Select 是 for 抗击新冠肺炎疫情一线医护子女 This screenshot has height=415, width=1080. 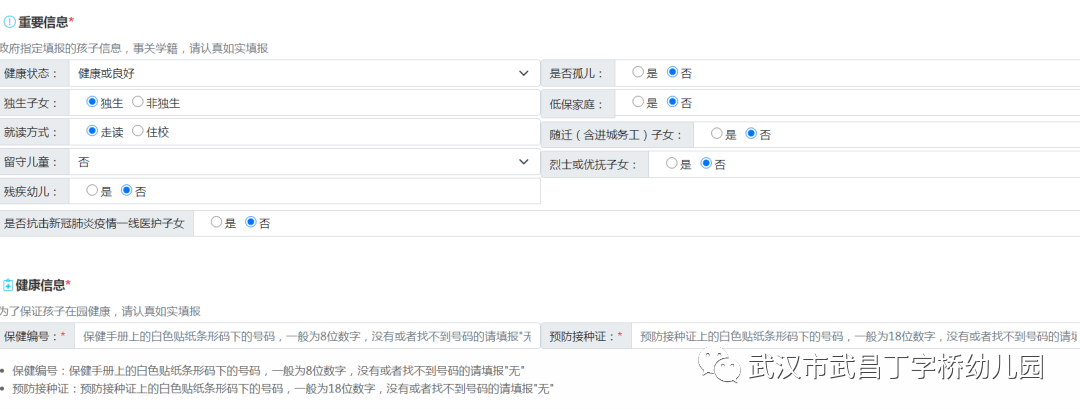pyautogui.click(x=216, y=223)
